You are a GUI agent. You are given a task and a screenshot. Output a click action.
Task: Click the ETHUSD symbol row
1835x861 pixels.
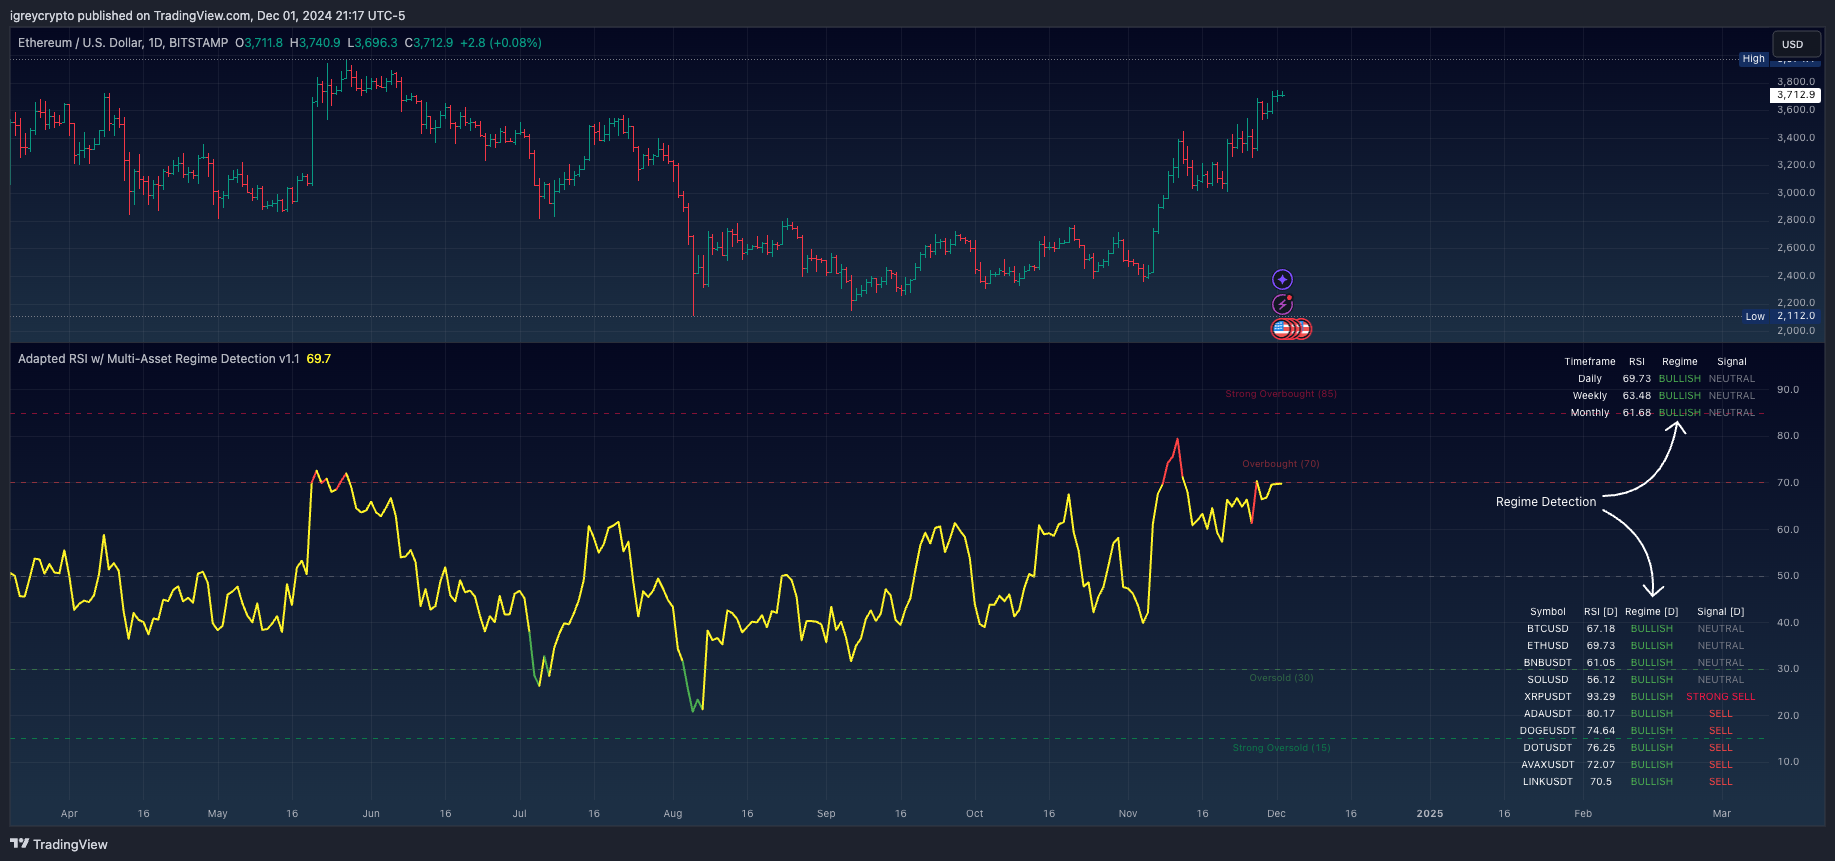click(1548, 646)
